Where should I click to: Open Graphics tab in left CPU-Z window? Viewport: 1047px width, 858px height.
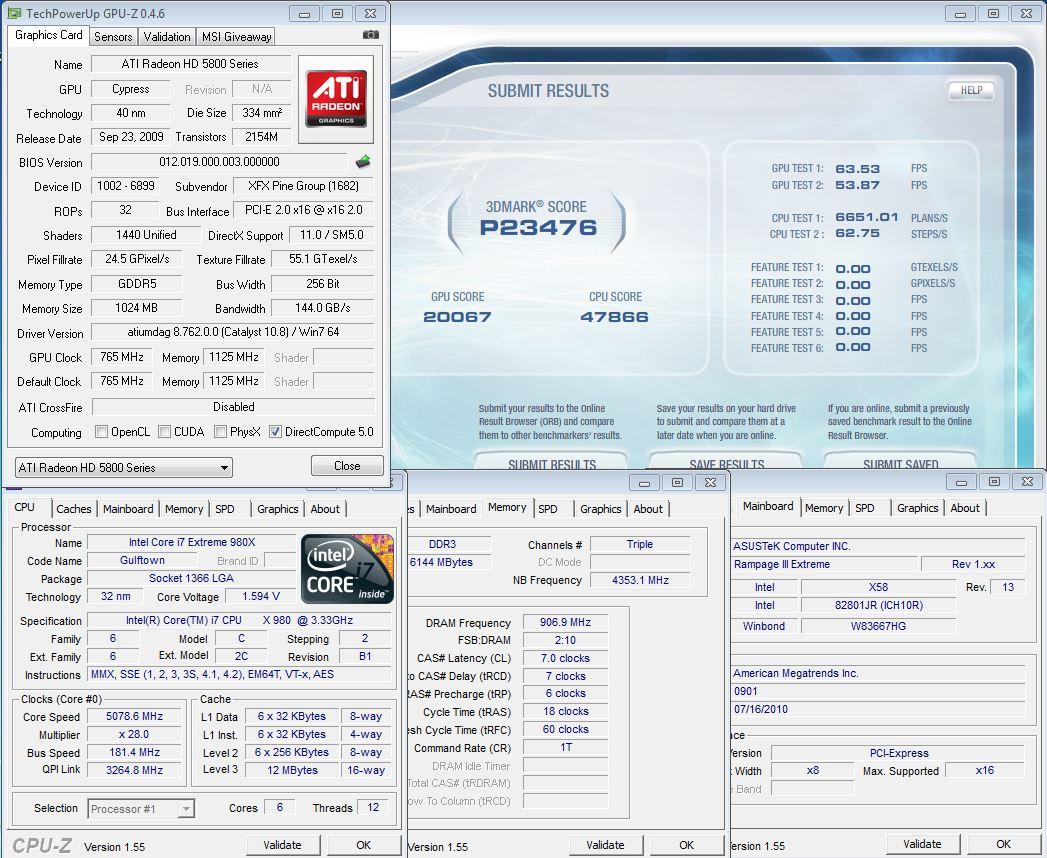(x=278, y=509)
